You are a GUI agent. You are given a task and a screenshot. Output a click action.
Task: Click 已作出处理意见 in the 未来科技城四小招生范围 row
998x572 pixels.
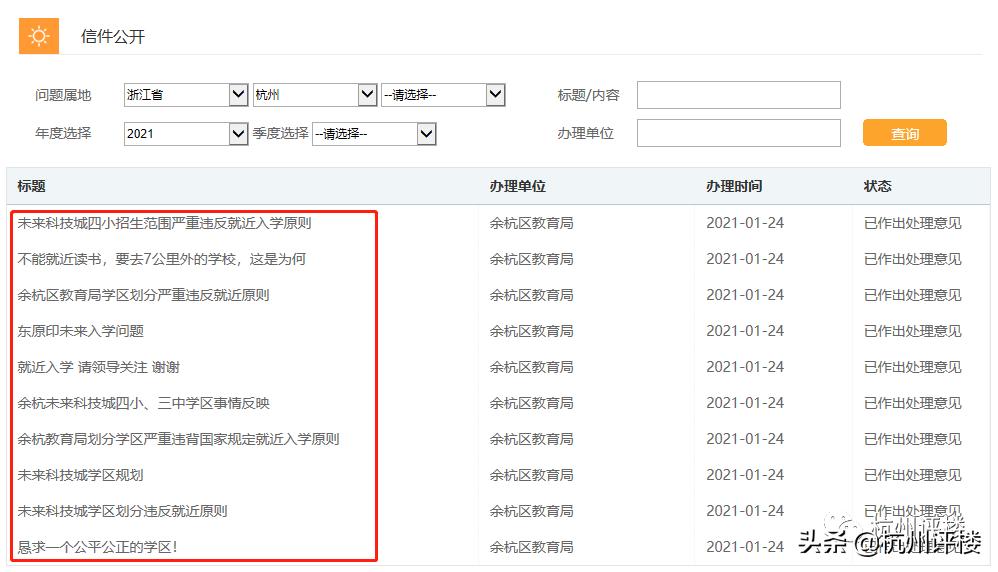(912, 223)
